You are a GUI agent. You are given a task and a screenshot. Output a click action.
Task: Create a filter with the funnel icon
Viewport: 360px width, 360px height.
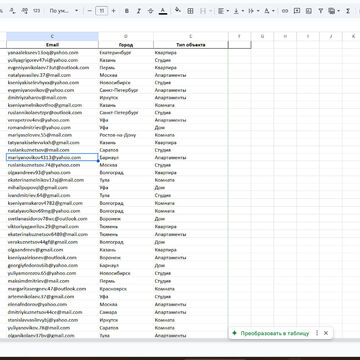pos(320,11)
